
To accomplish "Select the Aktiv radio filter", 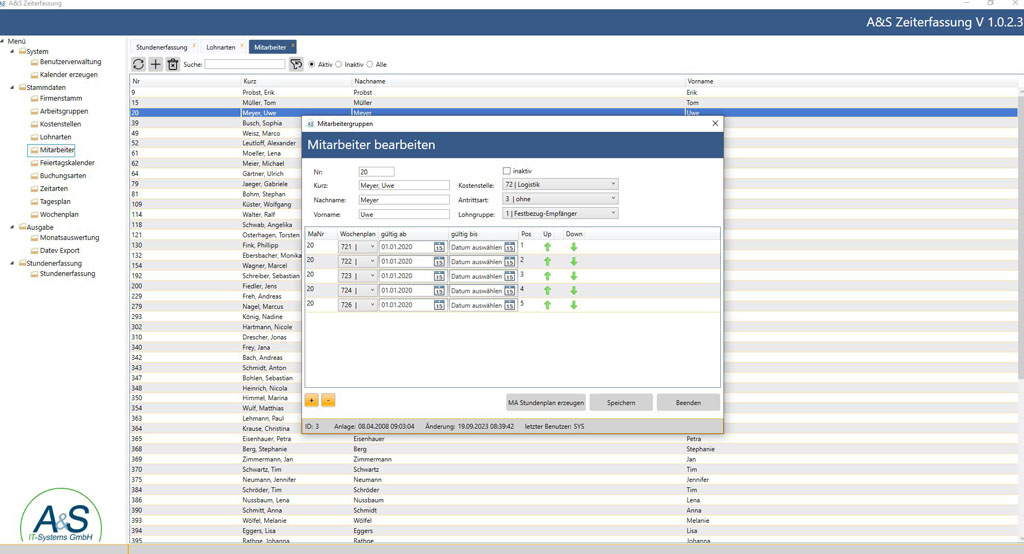I will [312, 64].
